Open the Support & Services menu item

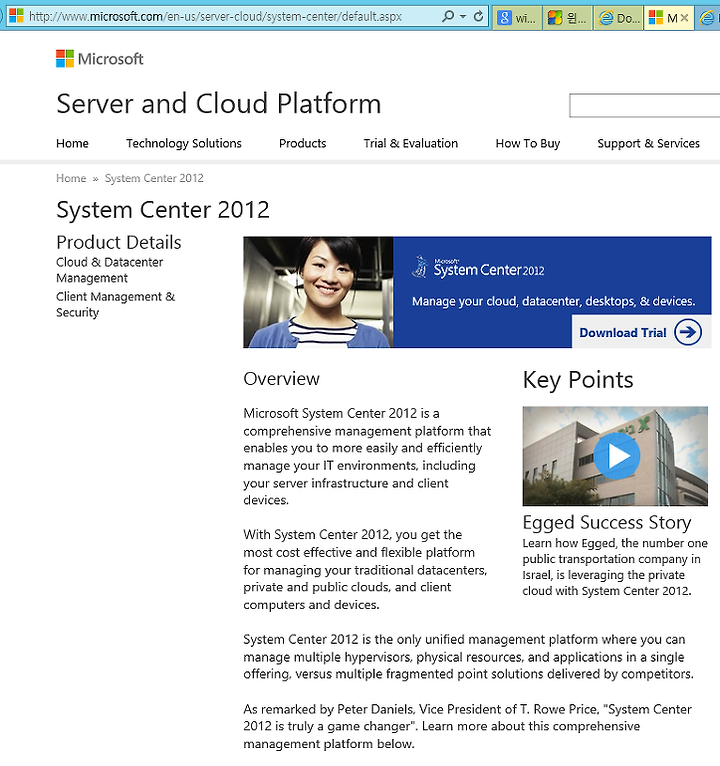point(648,143)
